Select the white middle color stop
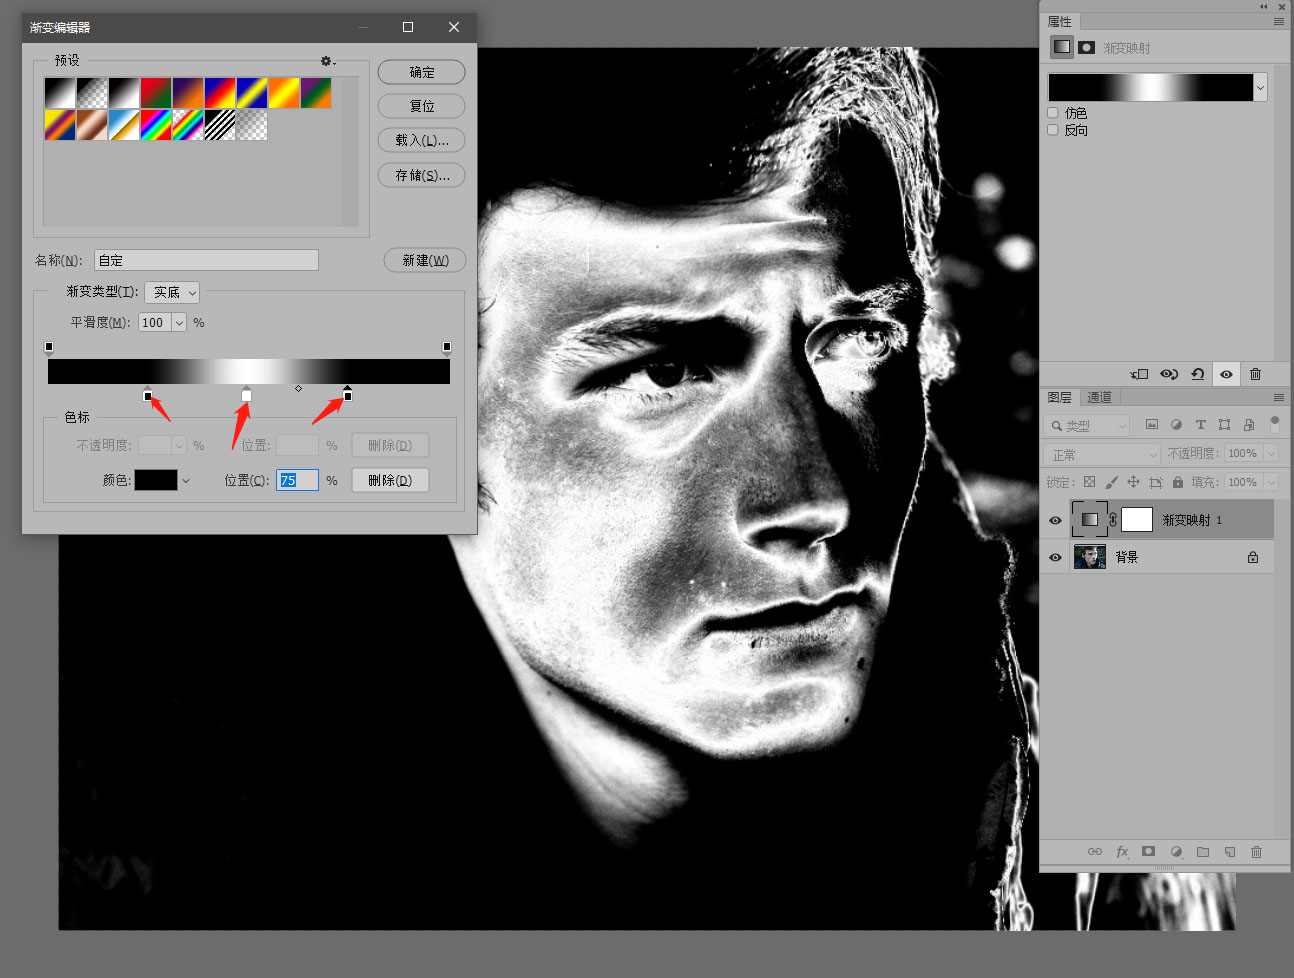 (247, 395)
